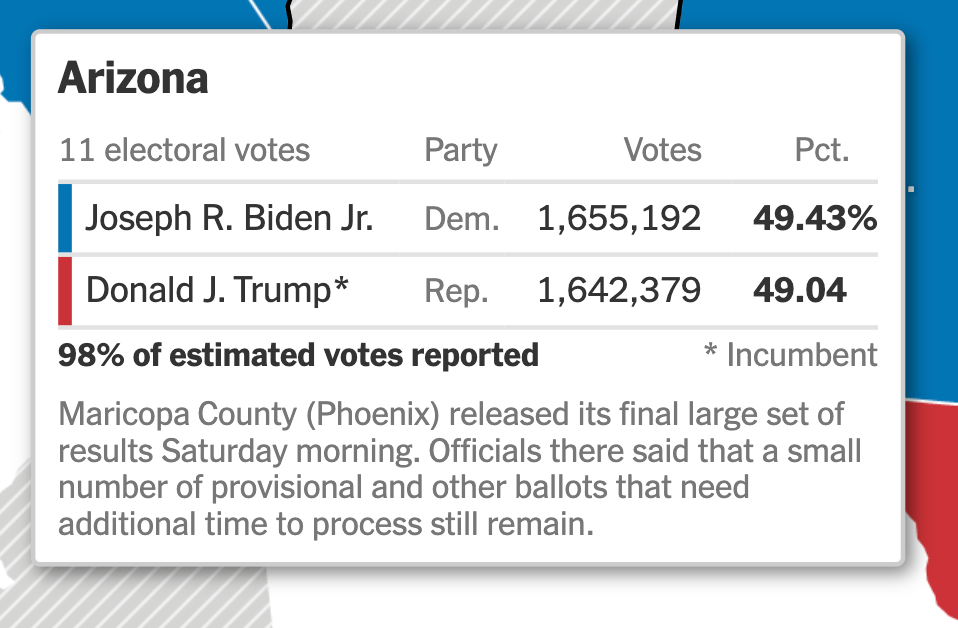Click the Dem. party label
958x628 pixels.
[462, 219]
